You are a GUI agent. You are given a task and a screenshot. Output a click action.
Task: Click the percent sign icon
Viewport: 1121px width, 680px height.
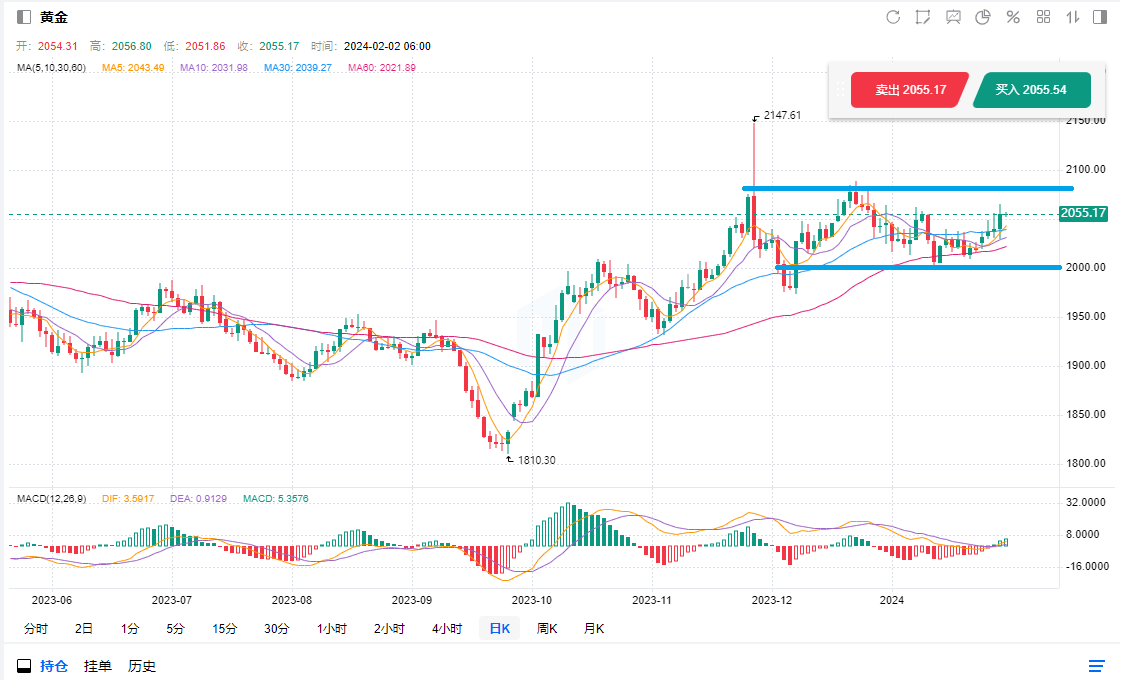click(1013, 17)
